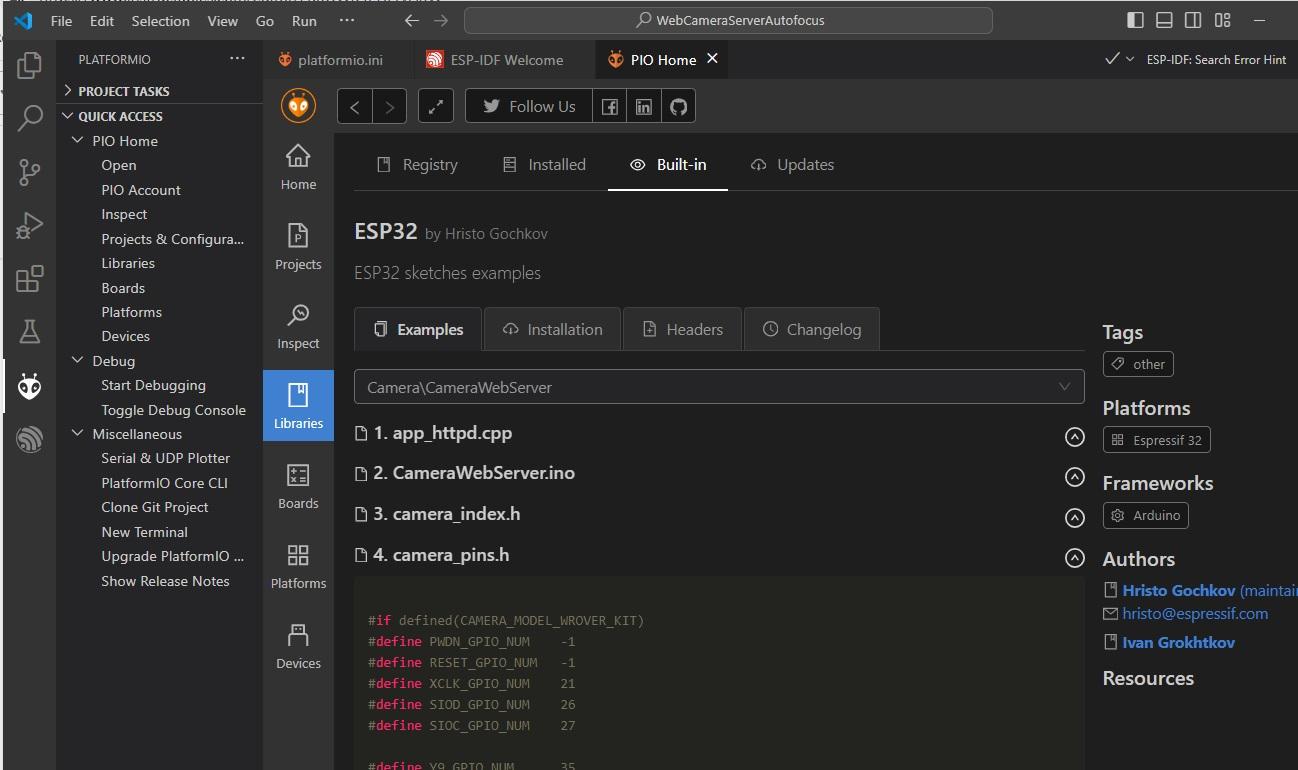Open Ivan Grokhtkov author link
Viewport: 1298px width, 770px height.
tap(1178, 643)
